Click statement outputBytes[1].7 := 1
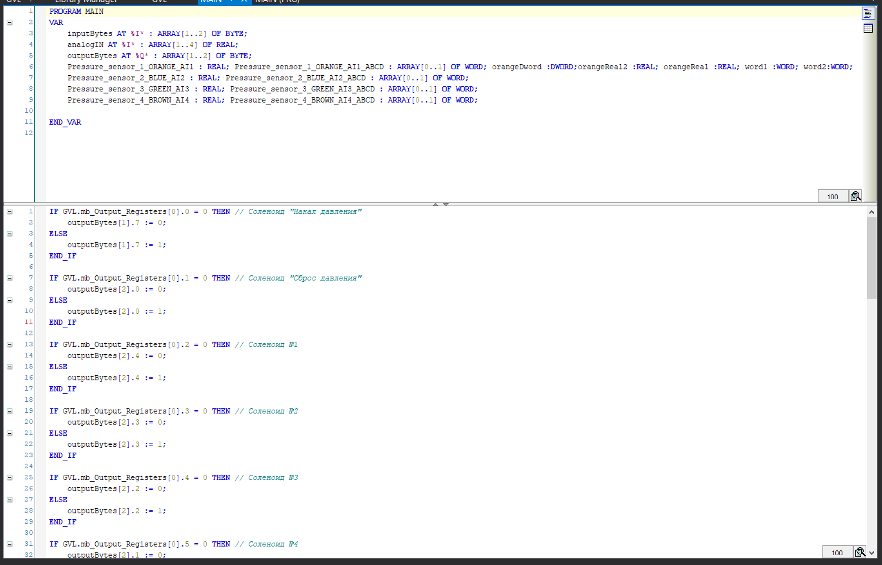Viewport: 882px width, 565px height. click(117, 245)
